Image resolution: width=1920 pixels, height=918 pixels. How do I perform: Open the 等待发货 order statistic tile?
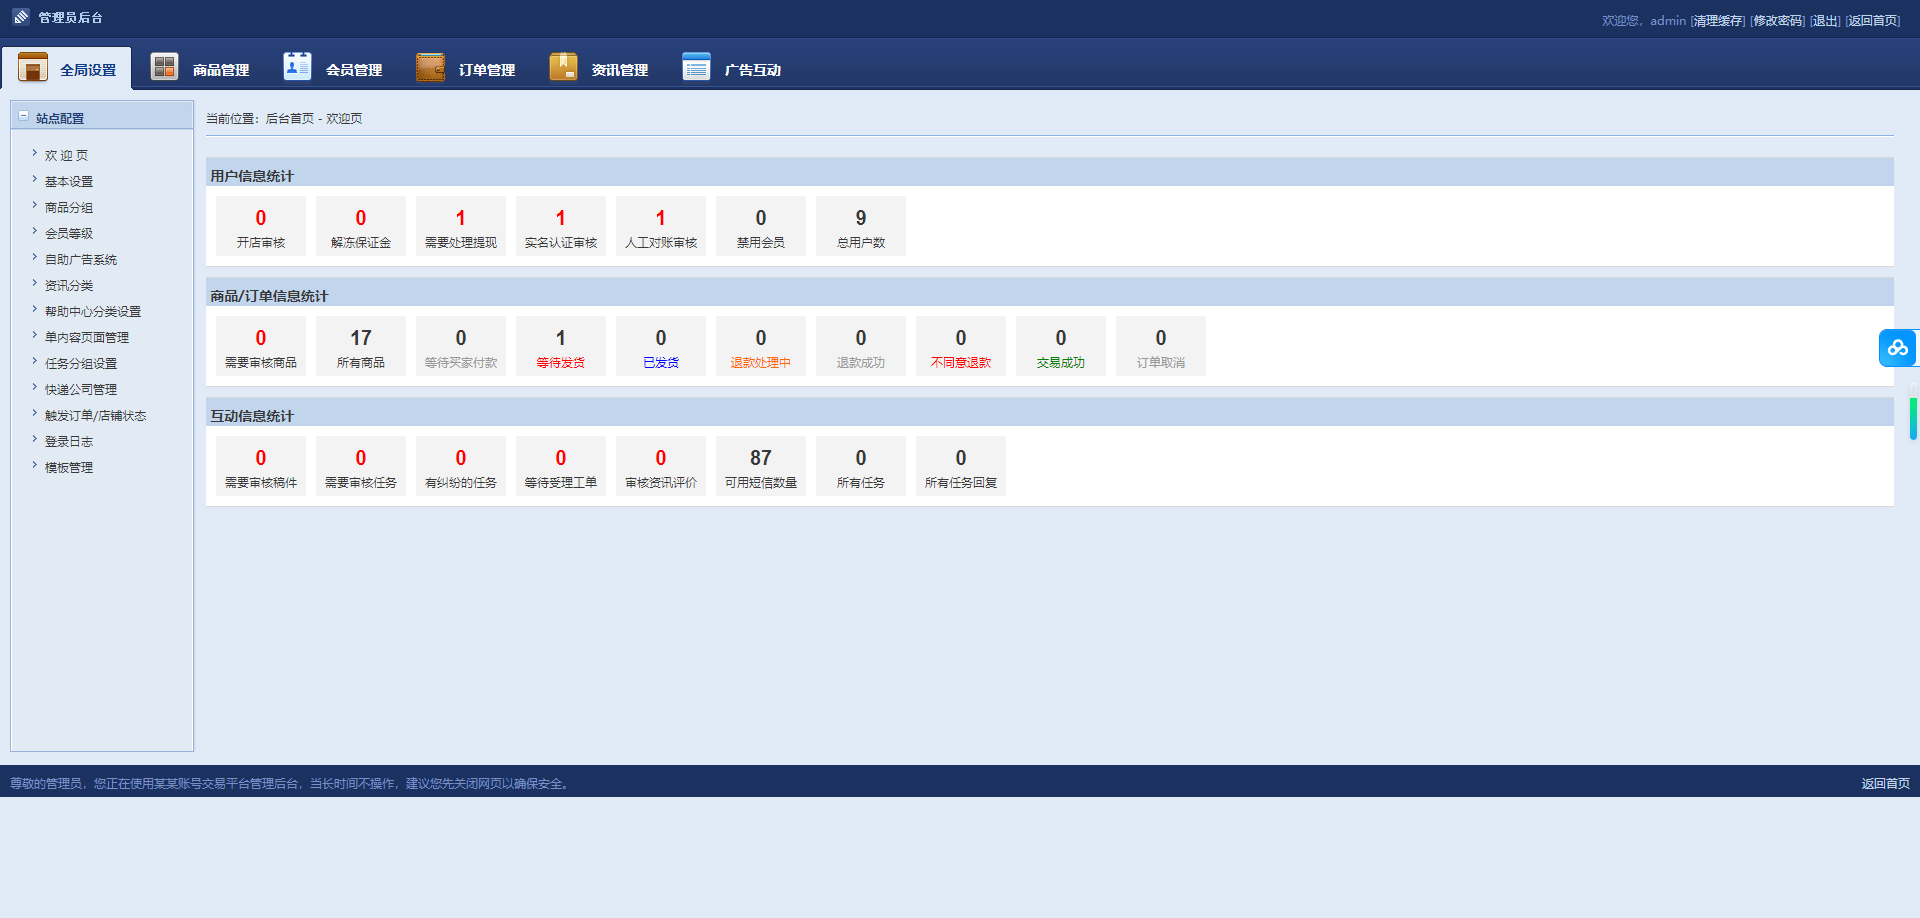(x=561, y=346)
